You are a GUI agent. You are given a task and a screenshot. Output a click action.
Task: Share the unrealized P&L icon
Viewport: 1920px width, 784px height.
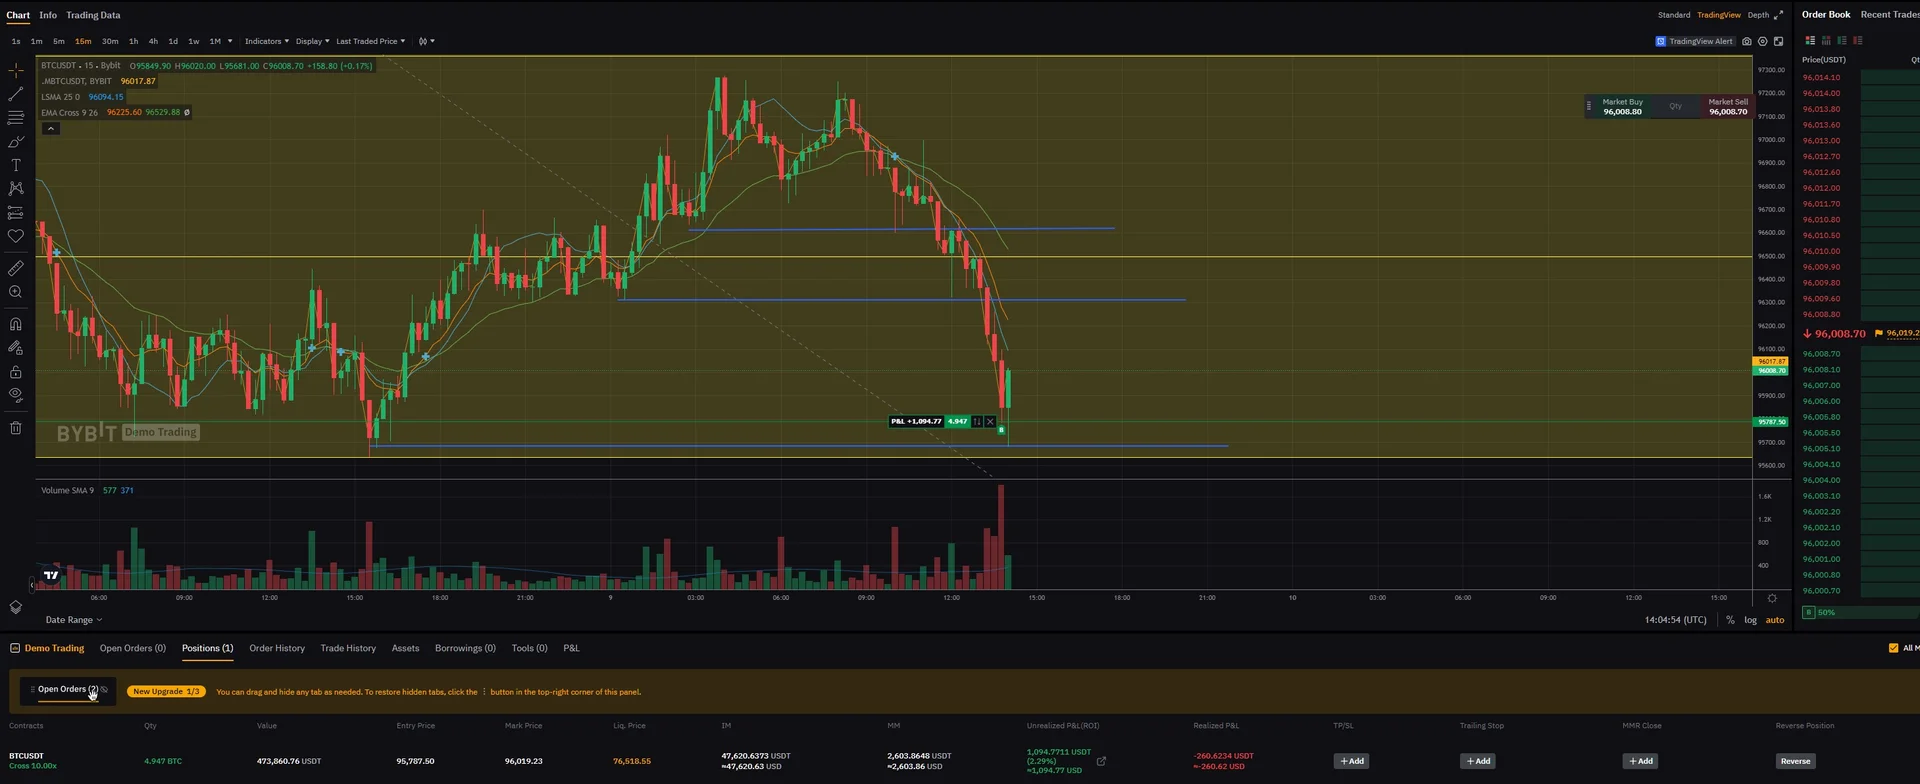1101,761
